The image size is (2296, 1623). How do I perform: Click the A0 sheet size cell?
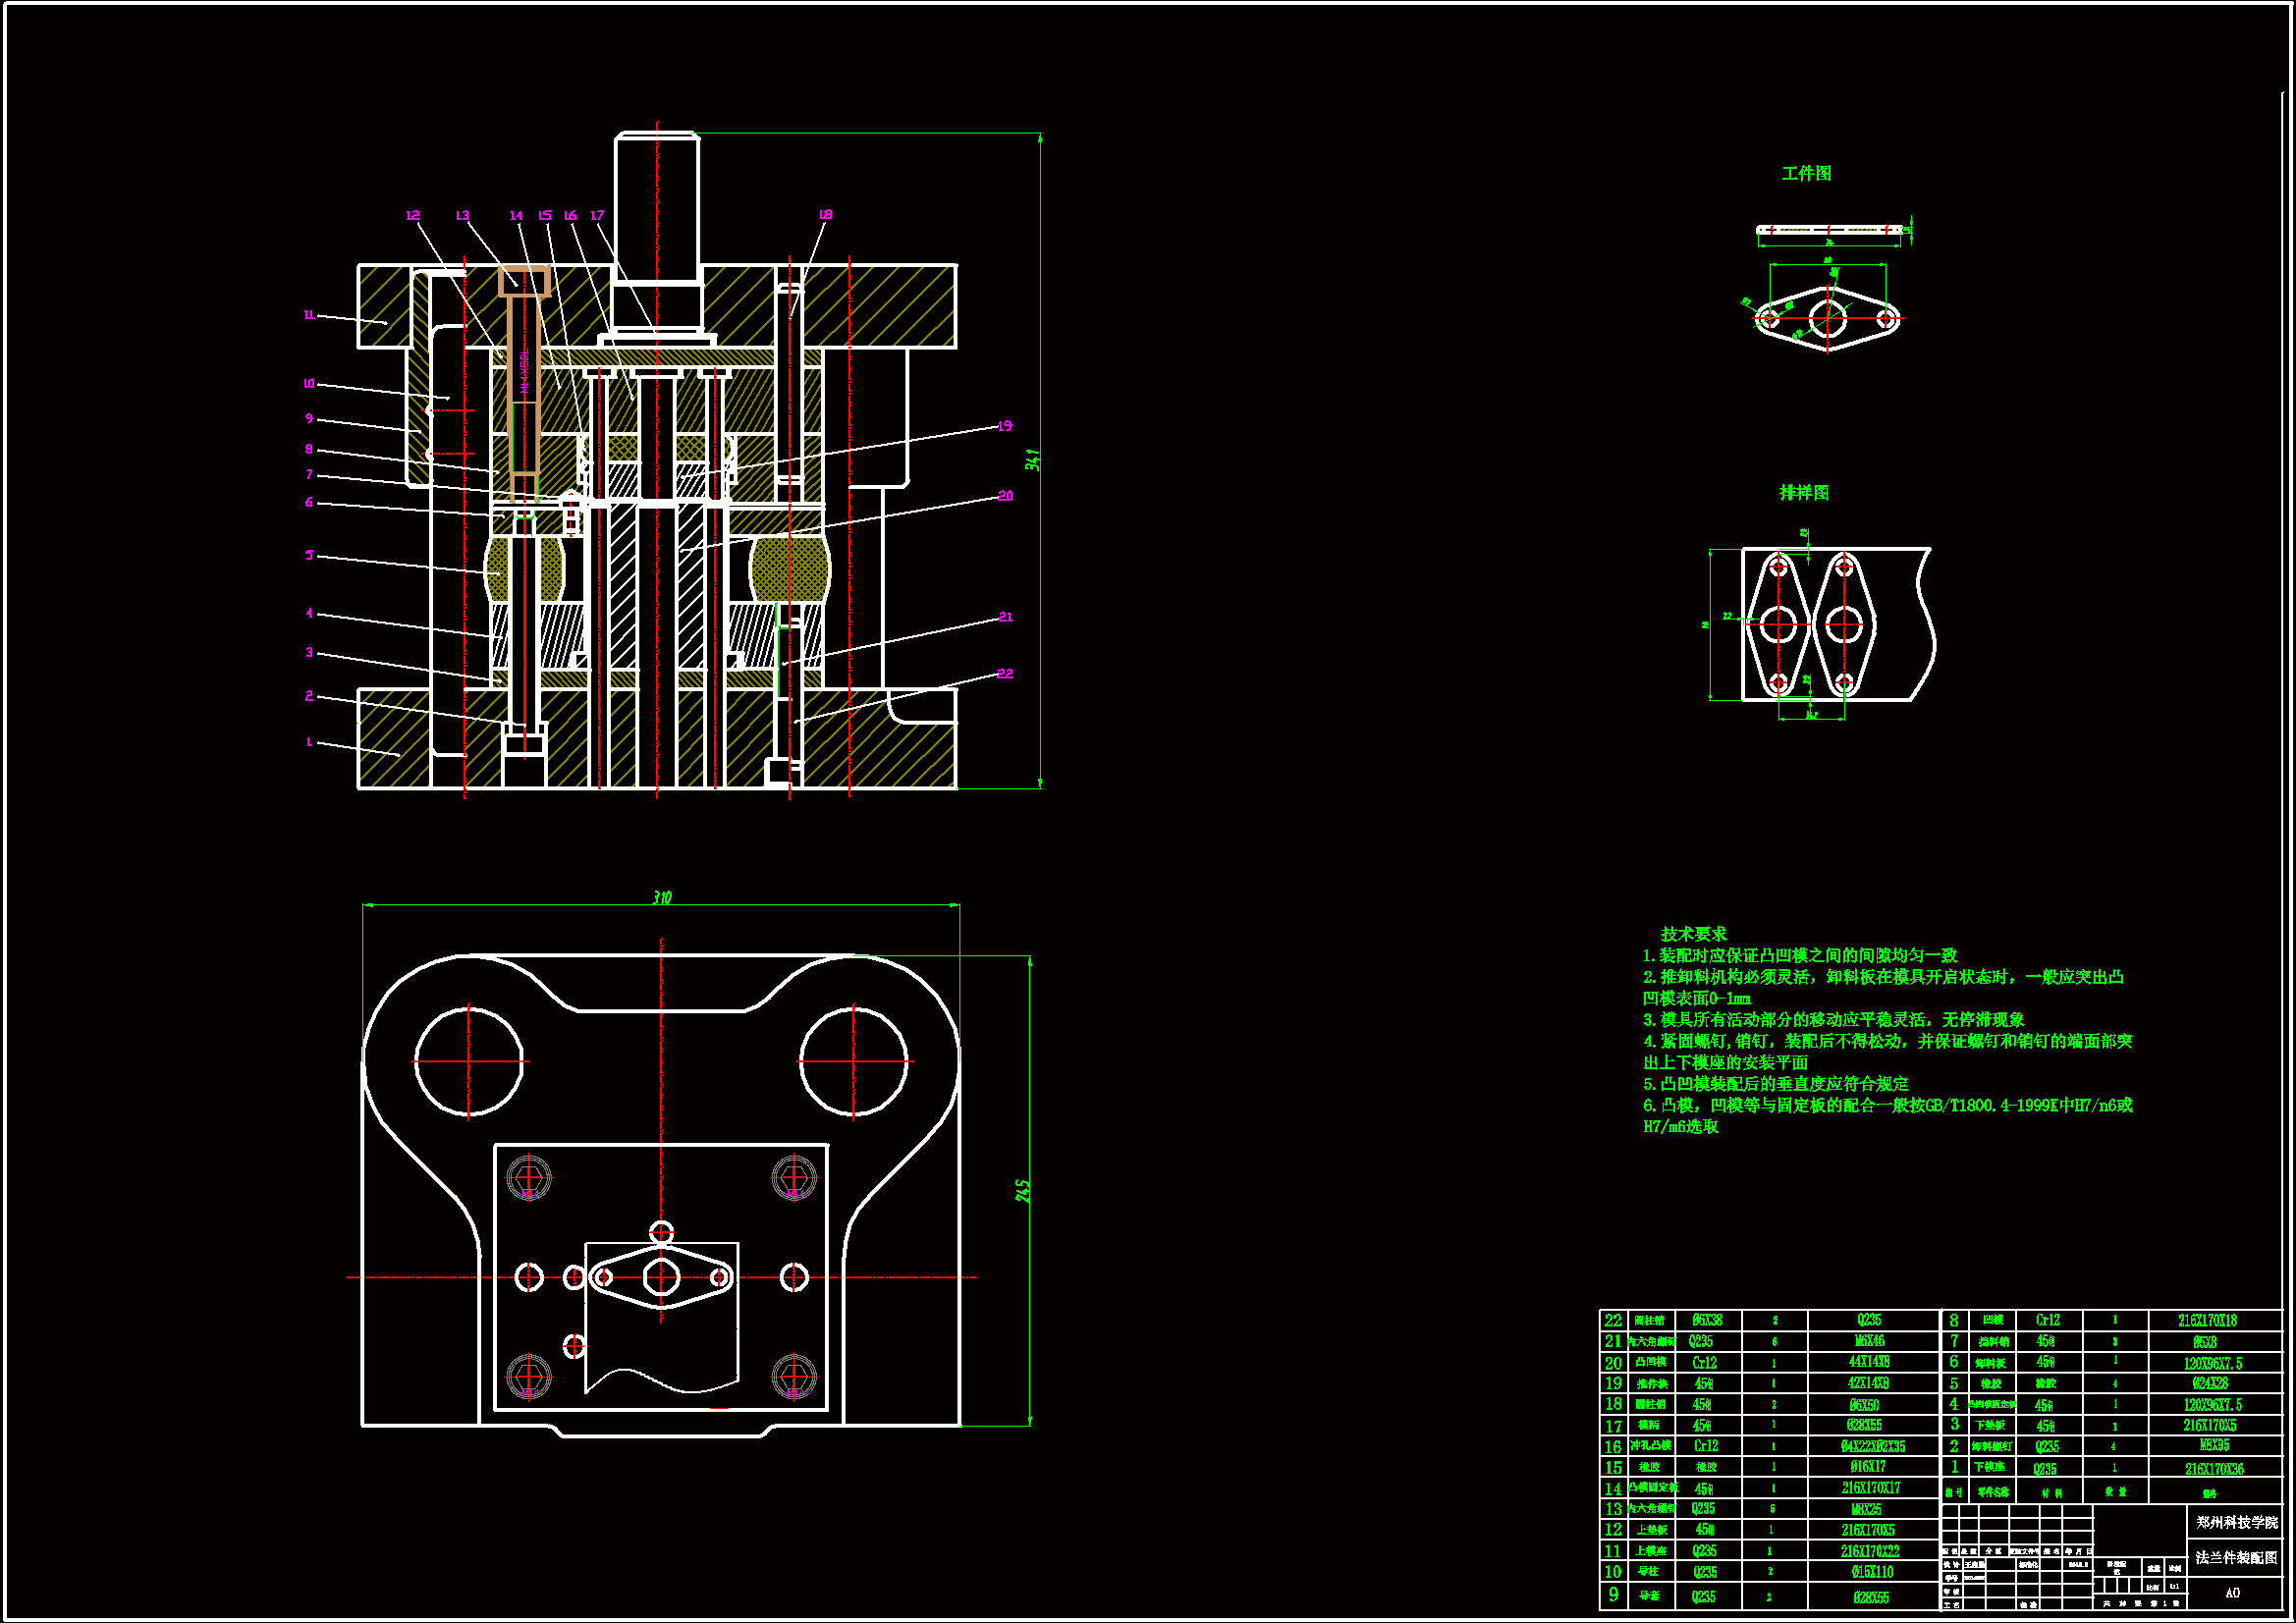click(x=2233, y=1592)
